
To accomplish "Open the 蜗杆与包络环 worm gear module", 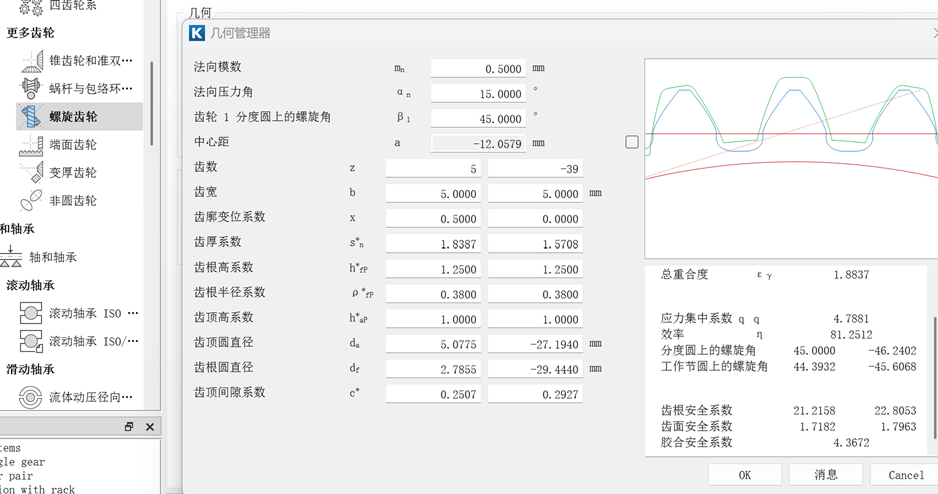I will (31, 88).
